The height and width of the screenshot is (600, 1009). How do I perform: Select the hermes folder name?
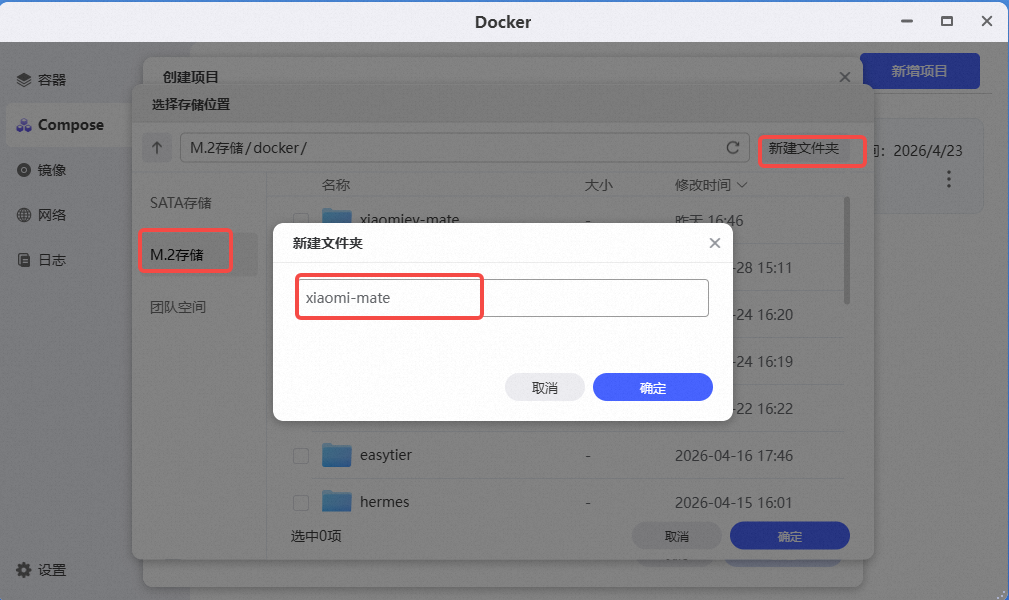point(384,502)
